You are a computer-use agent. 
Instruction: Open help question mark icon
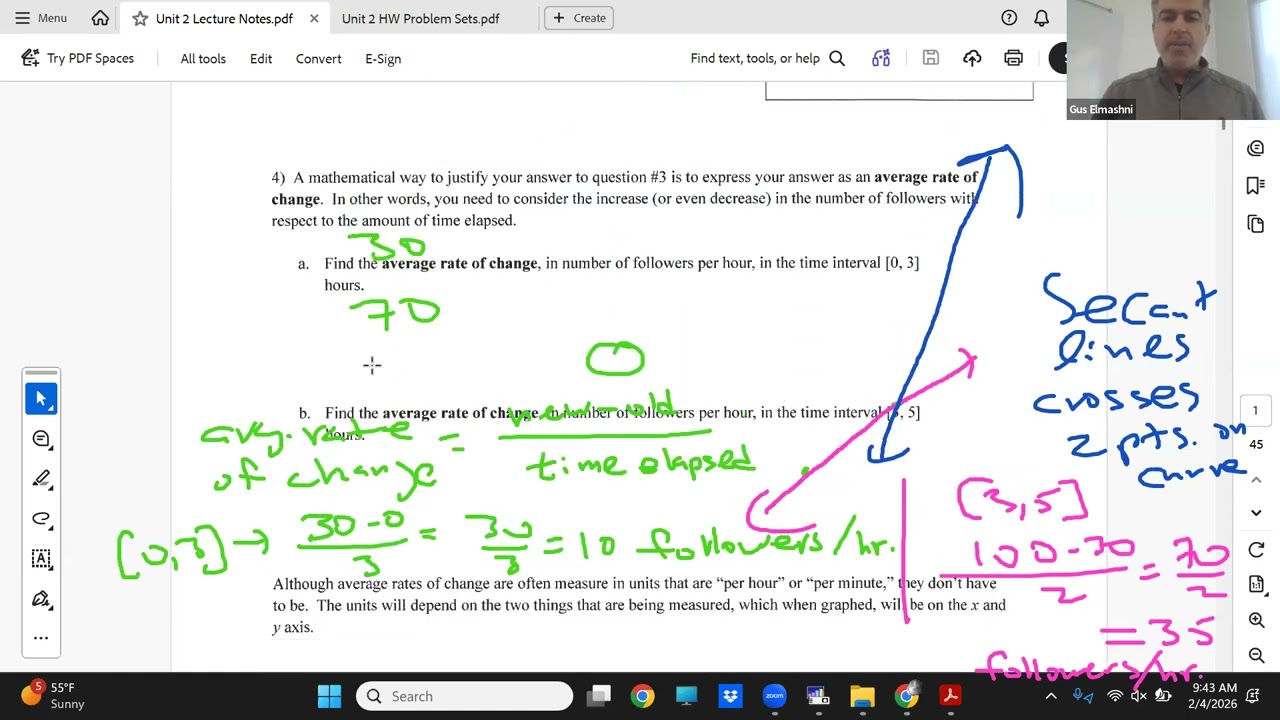tap(1009, 18)
